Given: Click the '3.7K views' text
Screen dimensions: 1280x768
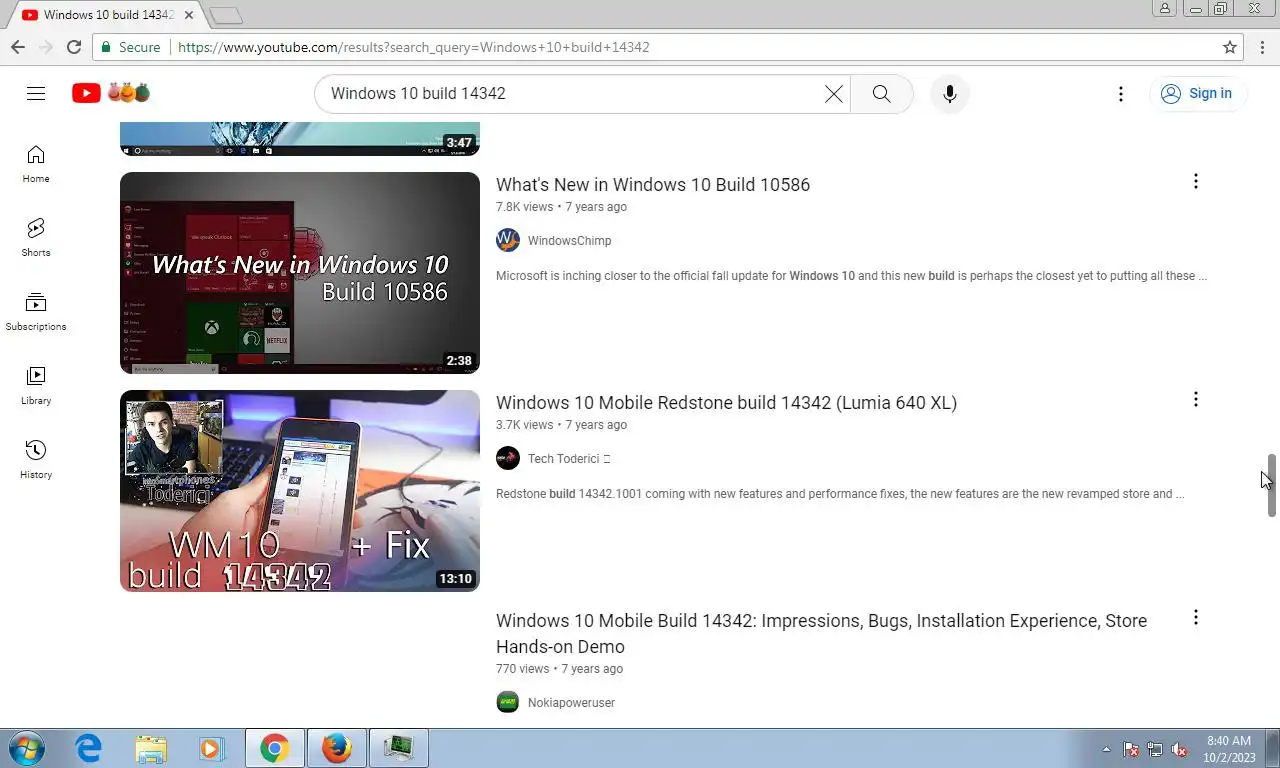Looking at the screenshot, I should (x=524, y=425).
